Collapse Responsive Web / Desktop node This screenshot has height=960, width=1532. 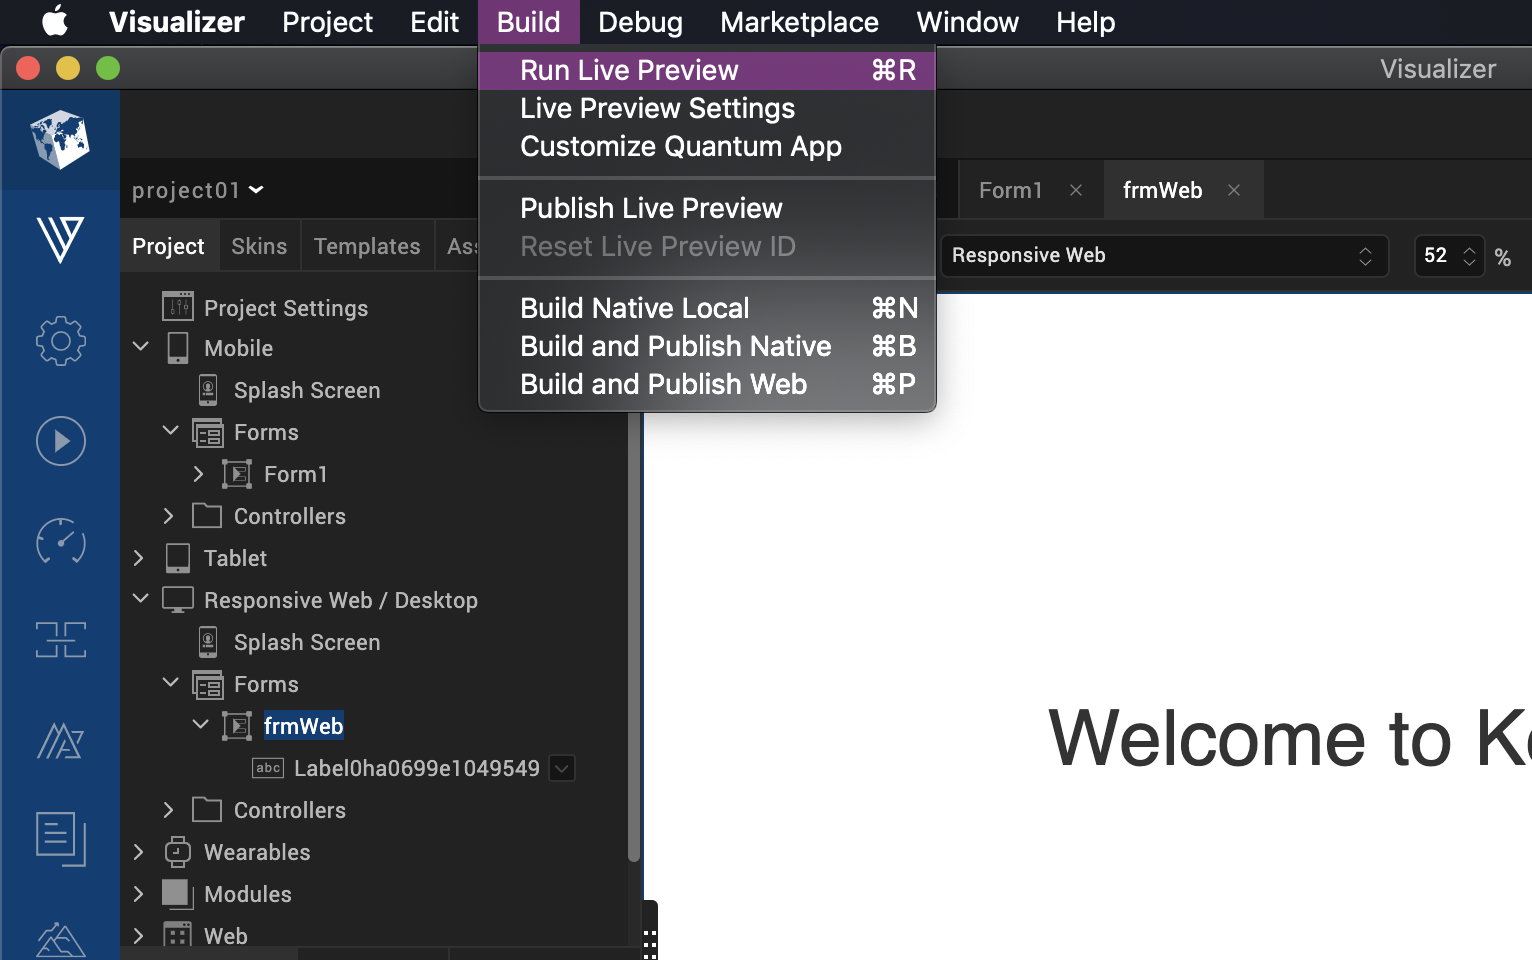[141, 598]
